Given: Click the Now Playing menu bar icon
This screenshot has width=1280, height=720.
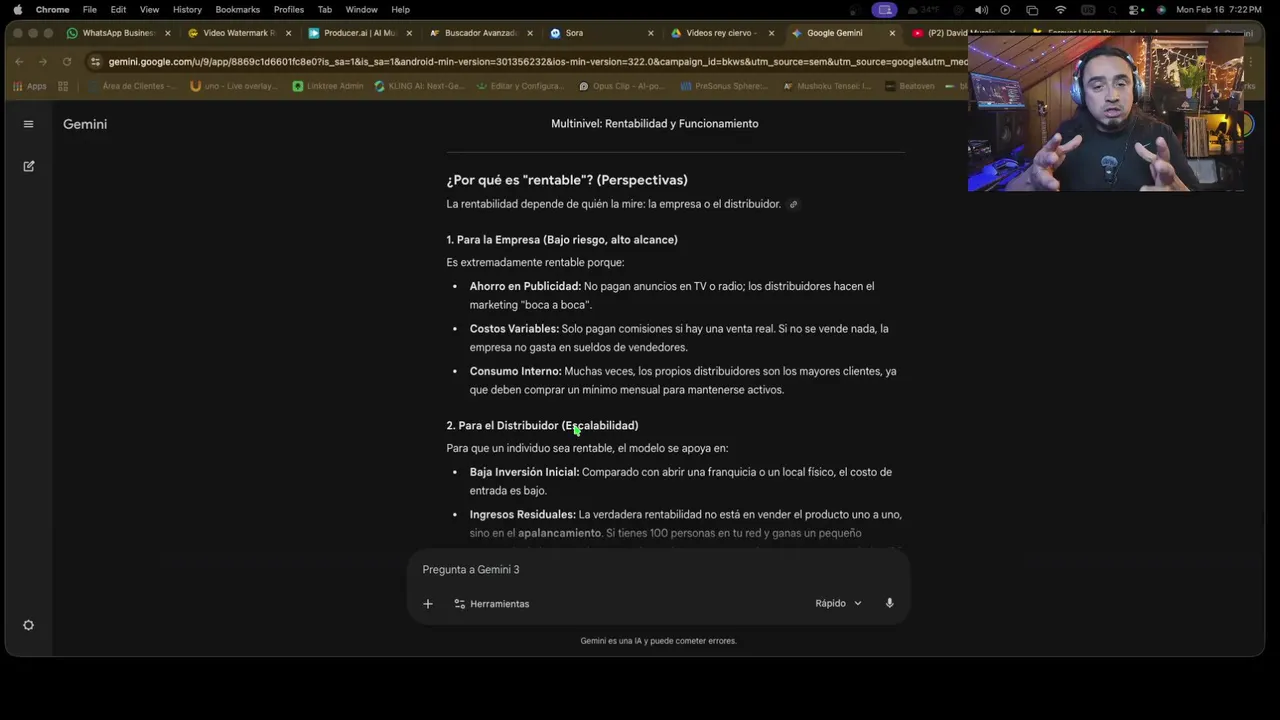Looking at the screenshot, I should click(x=1005, y=9).
